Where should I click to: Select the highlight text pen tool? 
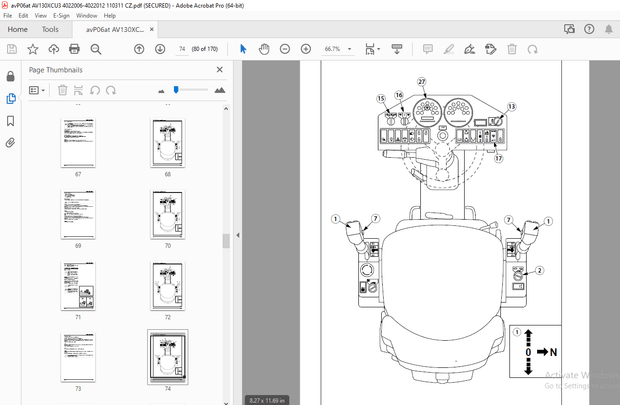click(x=449, y=49)
